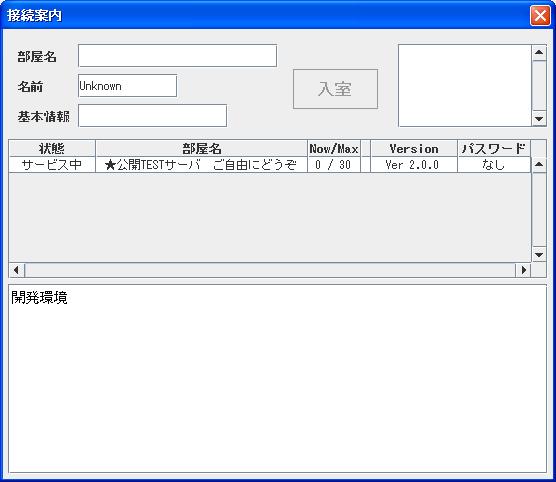Select the ★公開TESTサーバ room row
The width and height of the screenshot is (556, 482).
click(269, 165)
